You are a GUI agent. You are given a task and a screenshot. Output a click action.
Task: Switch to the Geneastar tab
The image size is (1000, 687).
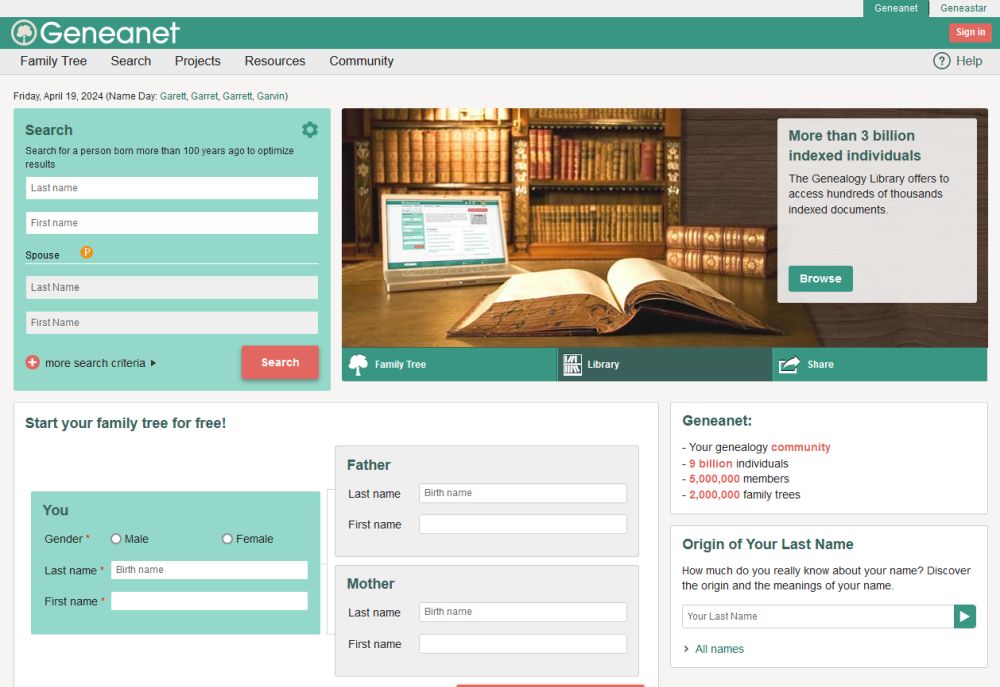963,8
